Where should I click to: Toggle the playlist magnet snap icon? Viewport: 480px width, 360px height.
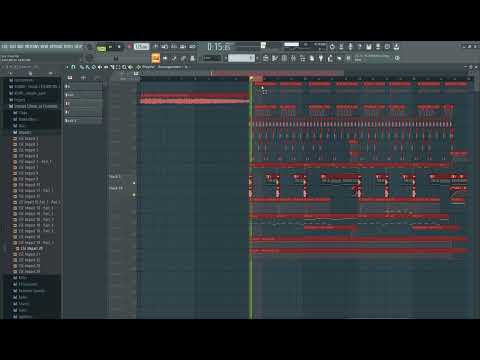tap(73, 67)
